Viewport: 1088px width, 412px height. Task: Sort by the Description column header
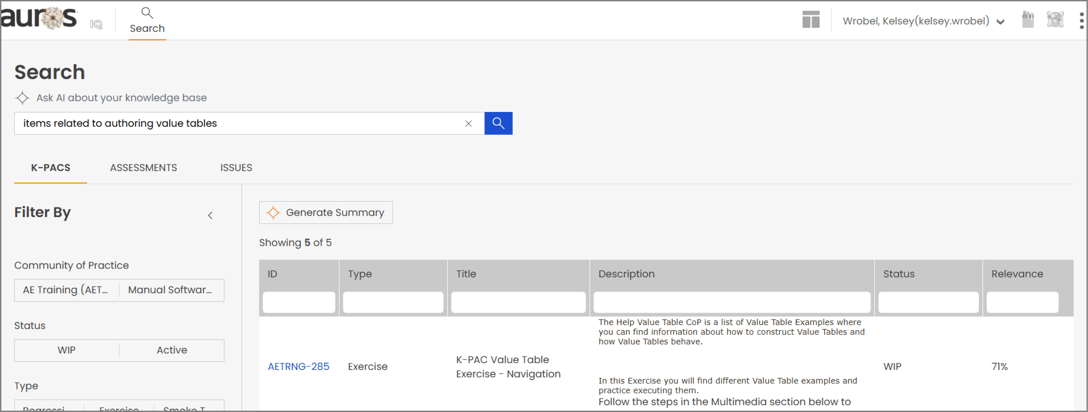[627, 274]
